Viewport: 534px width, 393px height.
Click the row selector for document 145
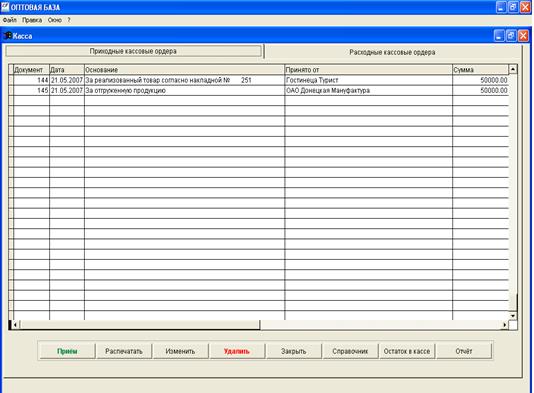[11, 91]
